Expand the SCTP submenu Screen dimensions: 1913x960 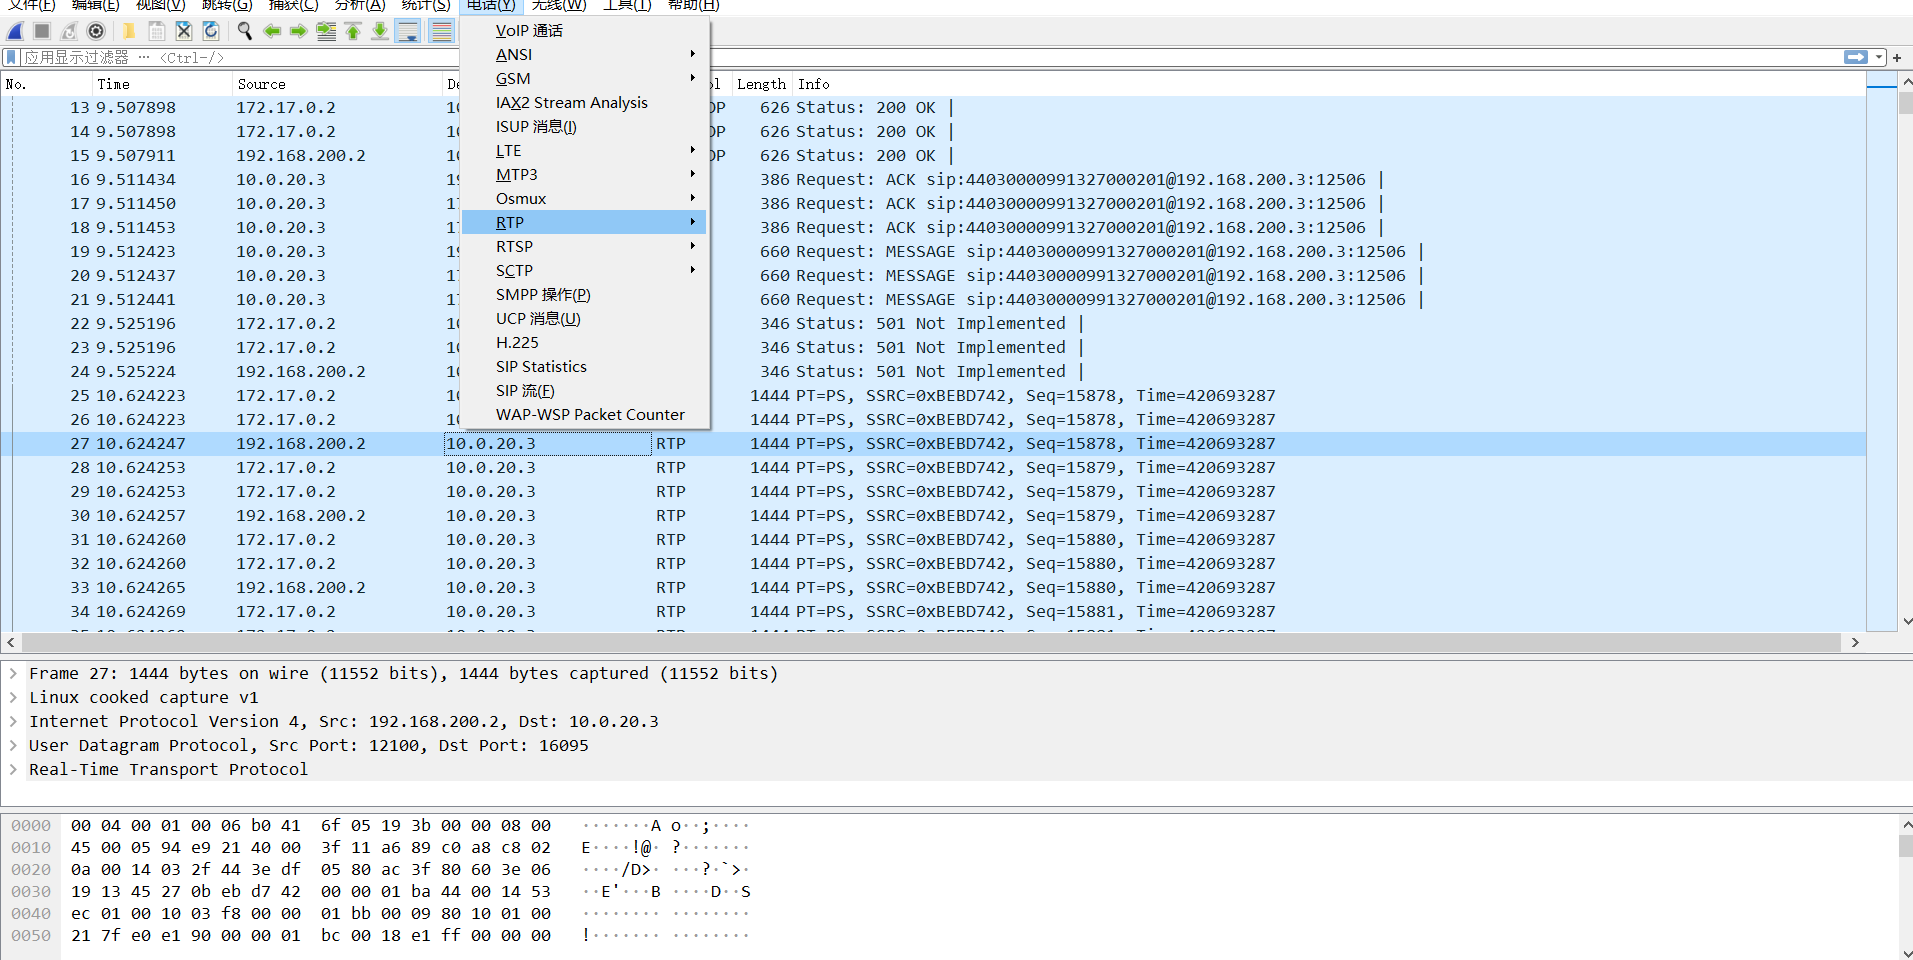[584, 271]
